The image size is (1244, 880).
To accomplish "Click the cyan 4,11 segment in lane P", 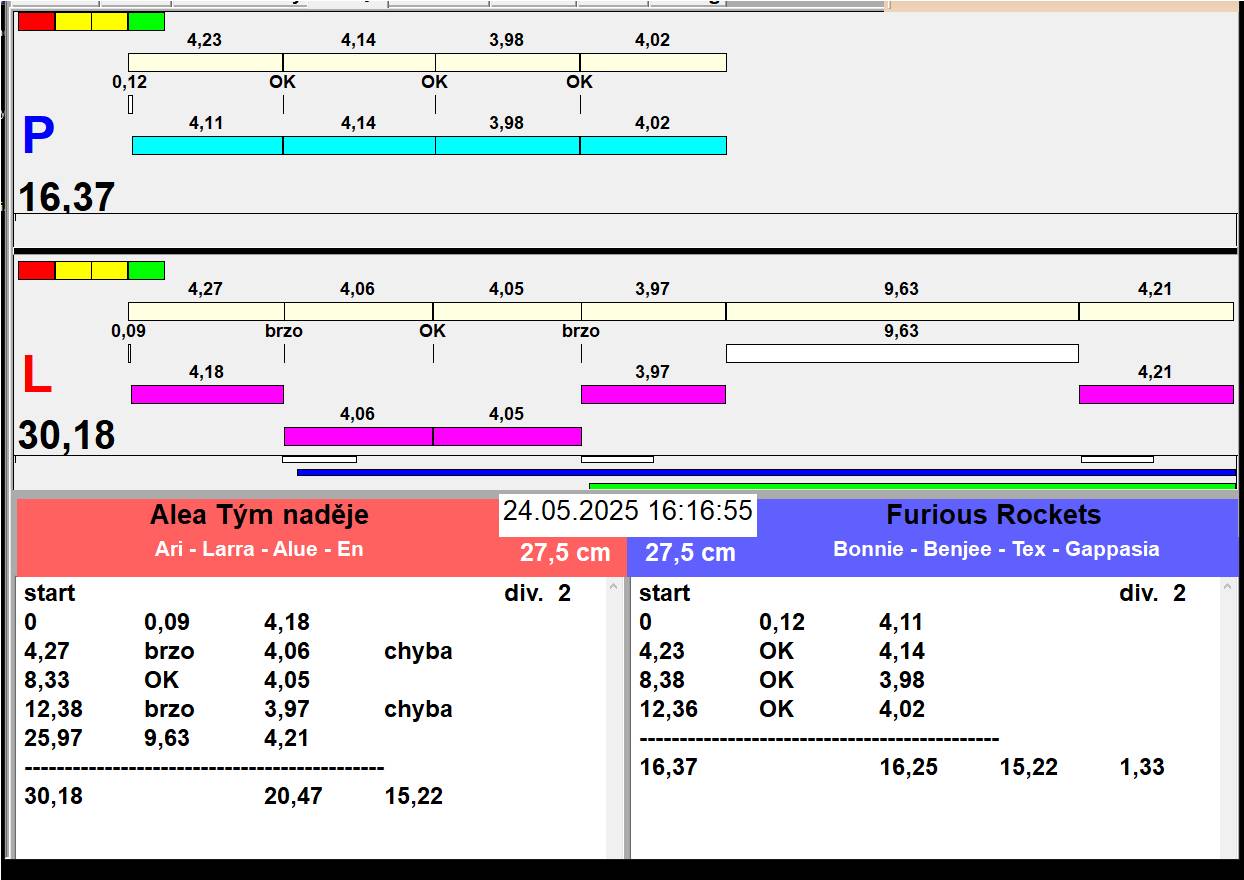I will point(207,145).
